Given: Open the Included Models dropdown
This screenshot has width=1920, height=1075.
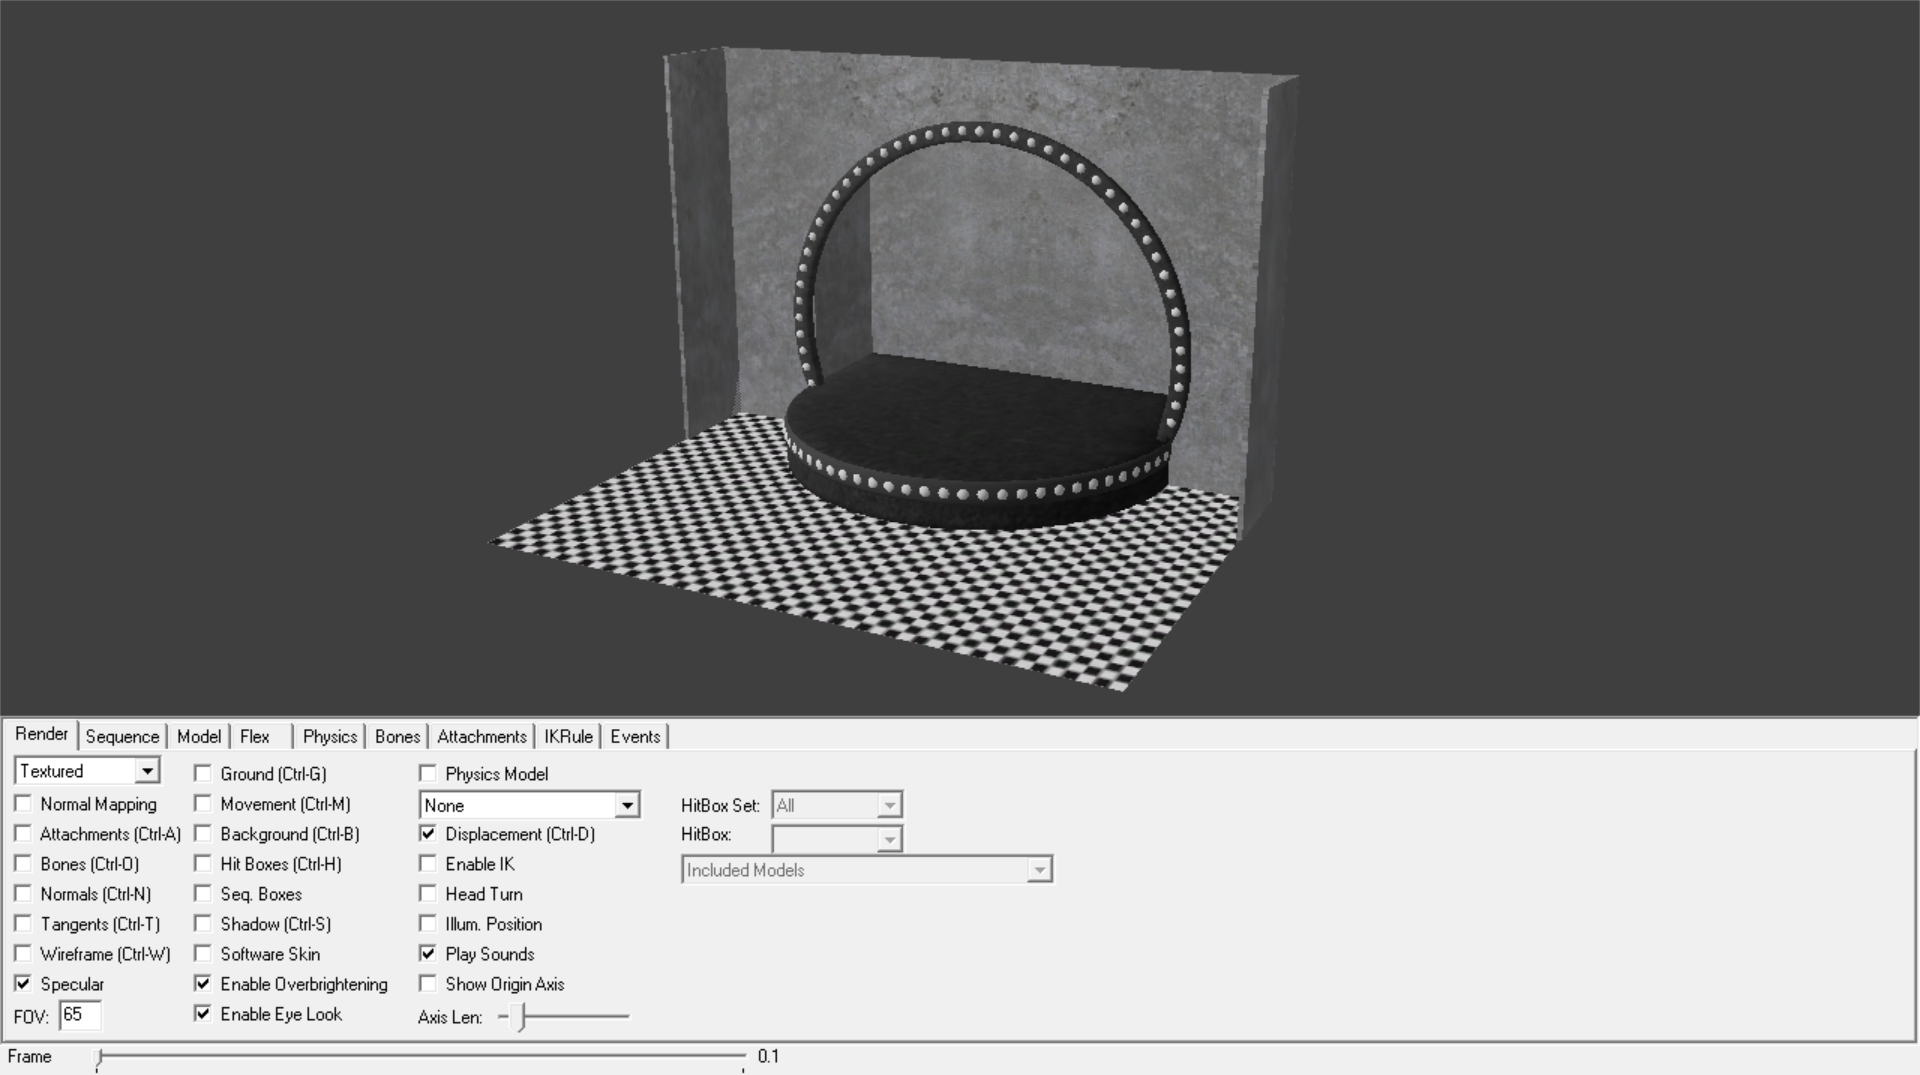Looking at the screenshot, I should [x=1039, y=870].
